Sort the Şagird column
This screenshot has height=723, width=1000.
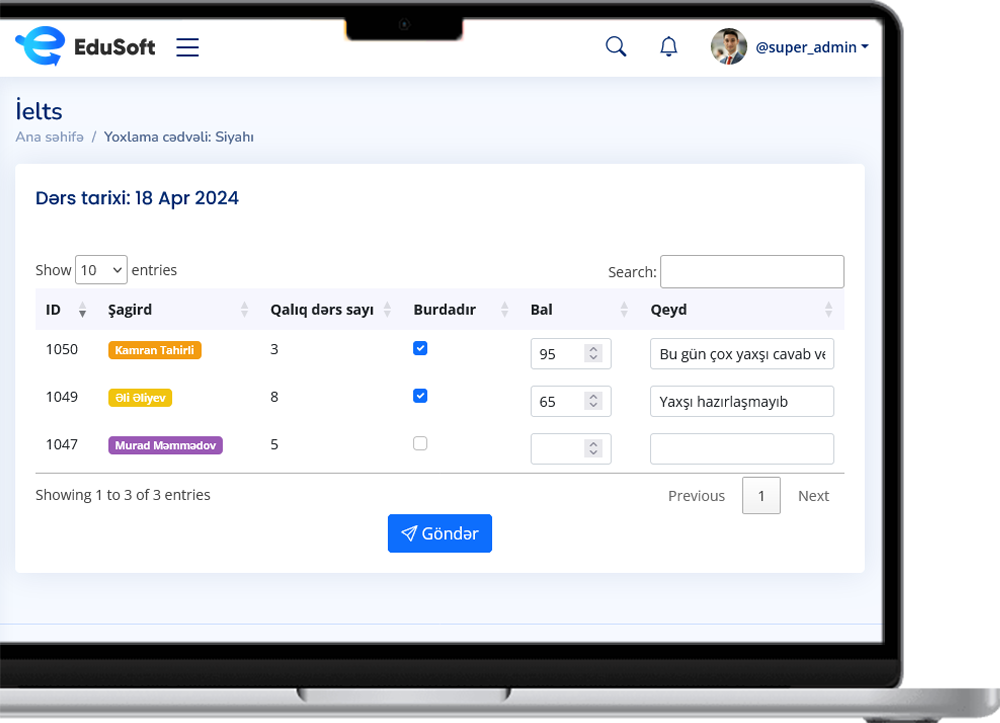245,310
